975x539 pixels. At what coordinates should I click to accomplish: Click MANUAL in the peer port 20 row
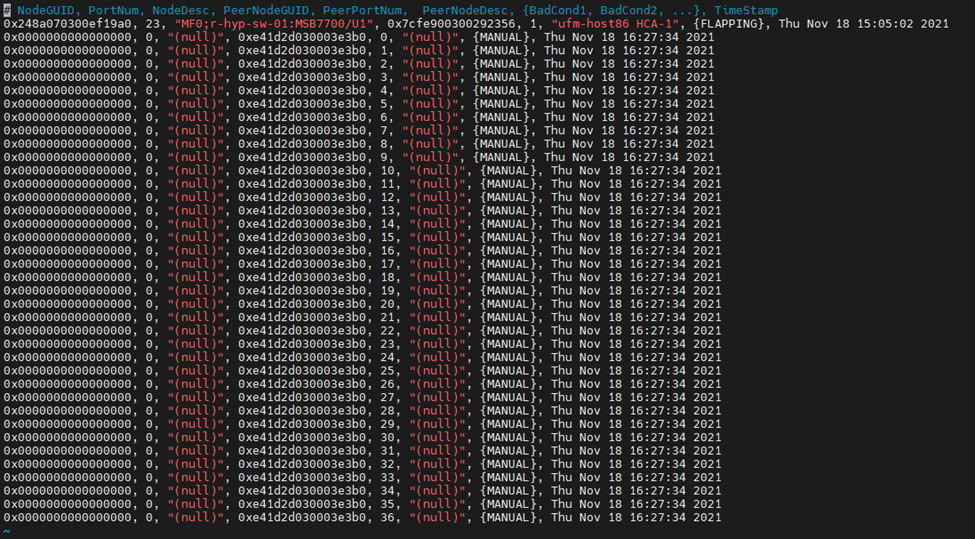click(512, 304)
